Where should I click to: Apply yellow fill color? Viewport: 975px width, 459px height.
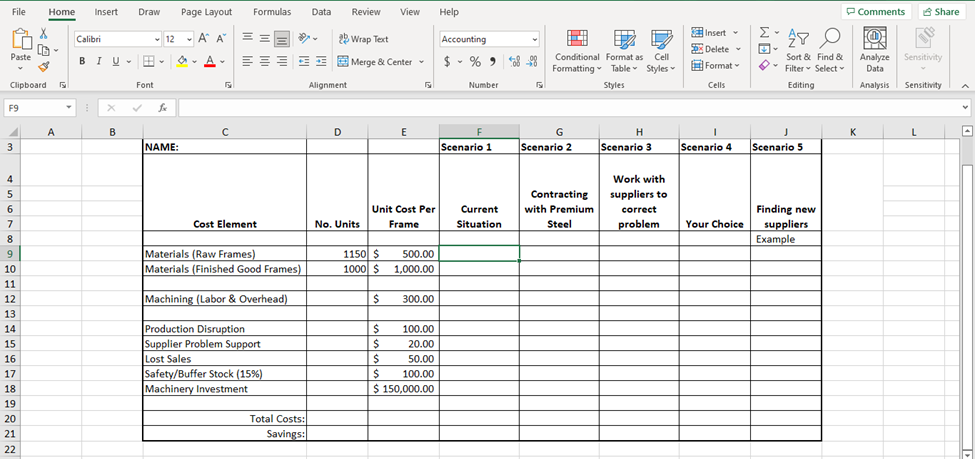tap(182, 62)
